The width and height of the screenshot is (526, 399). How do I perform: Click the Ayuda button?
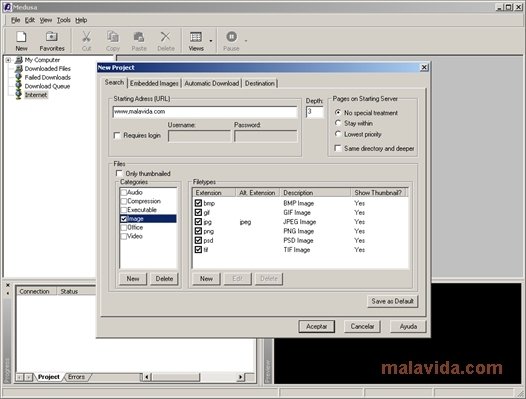408,326
